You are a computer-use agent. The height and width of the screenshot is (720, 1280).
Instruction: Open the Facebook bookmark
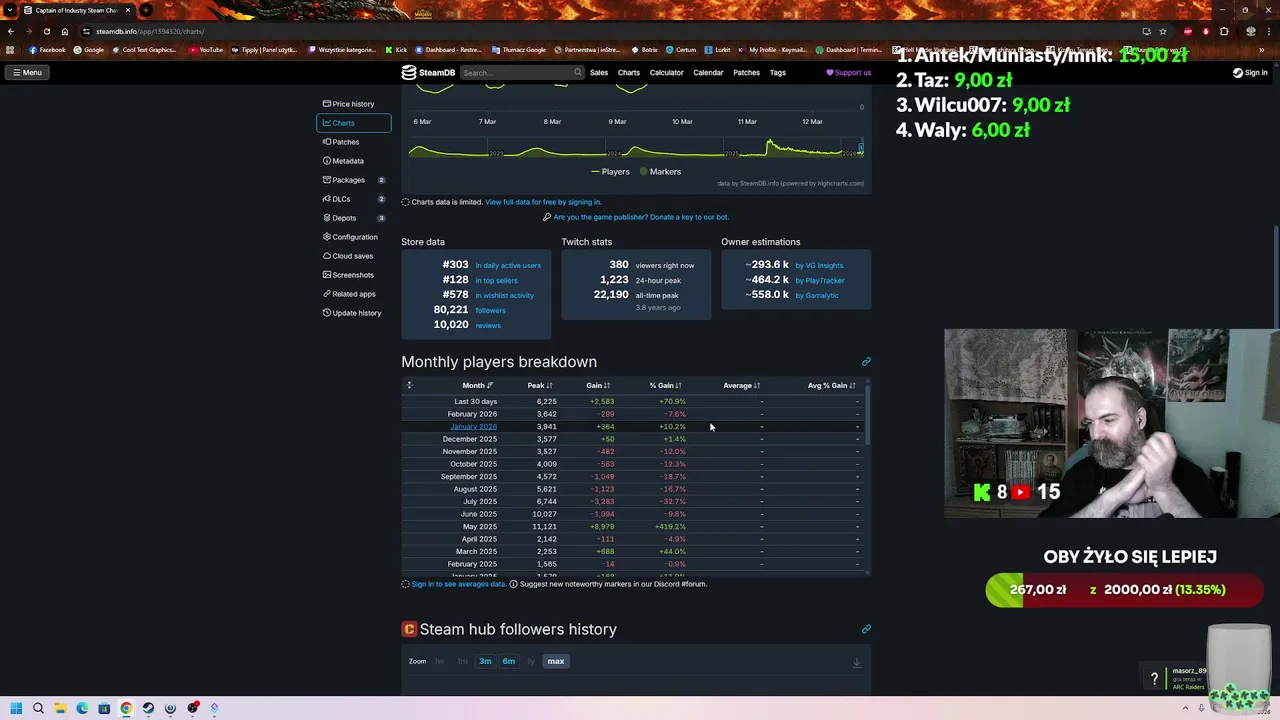click(x=47, y=50)
